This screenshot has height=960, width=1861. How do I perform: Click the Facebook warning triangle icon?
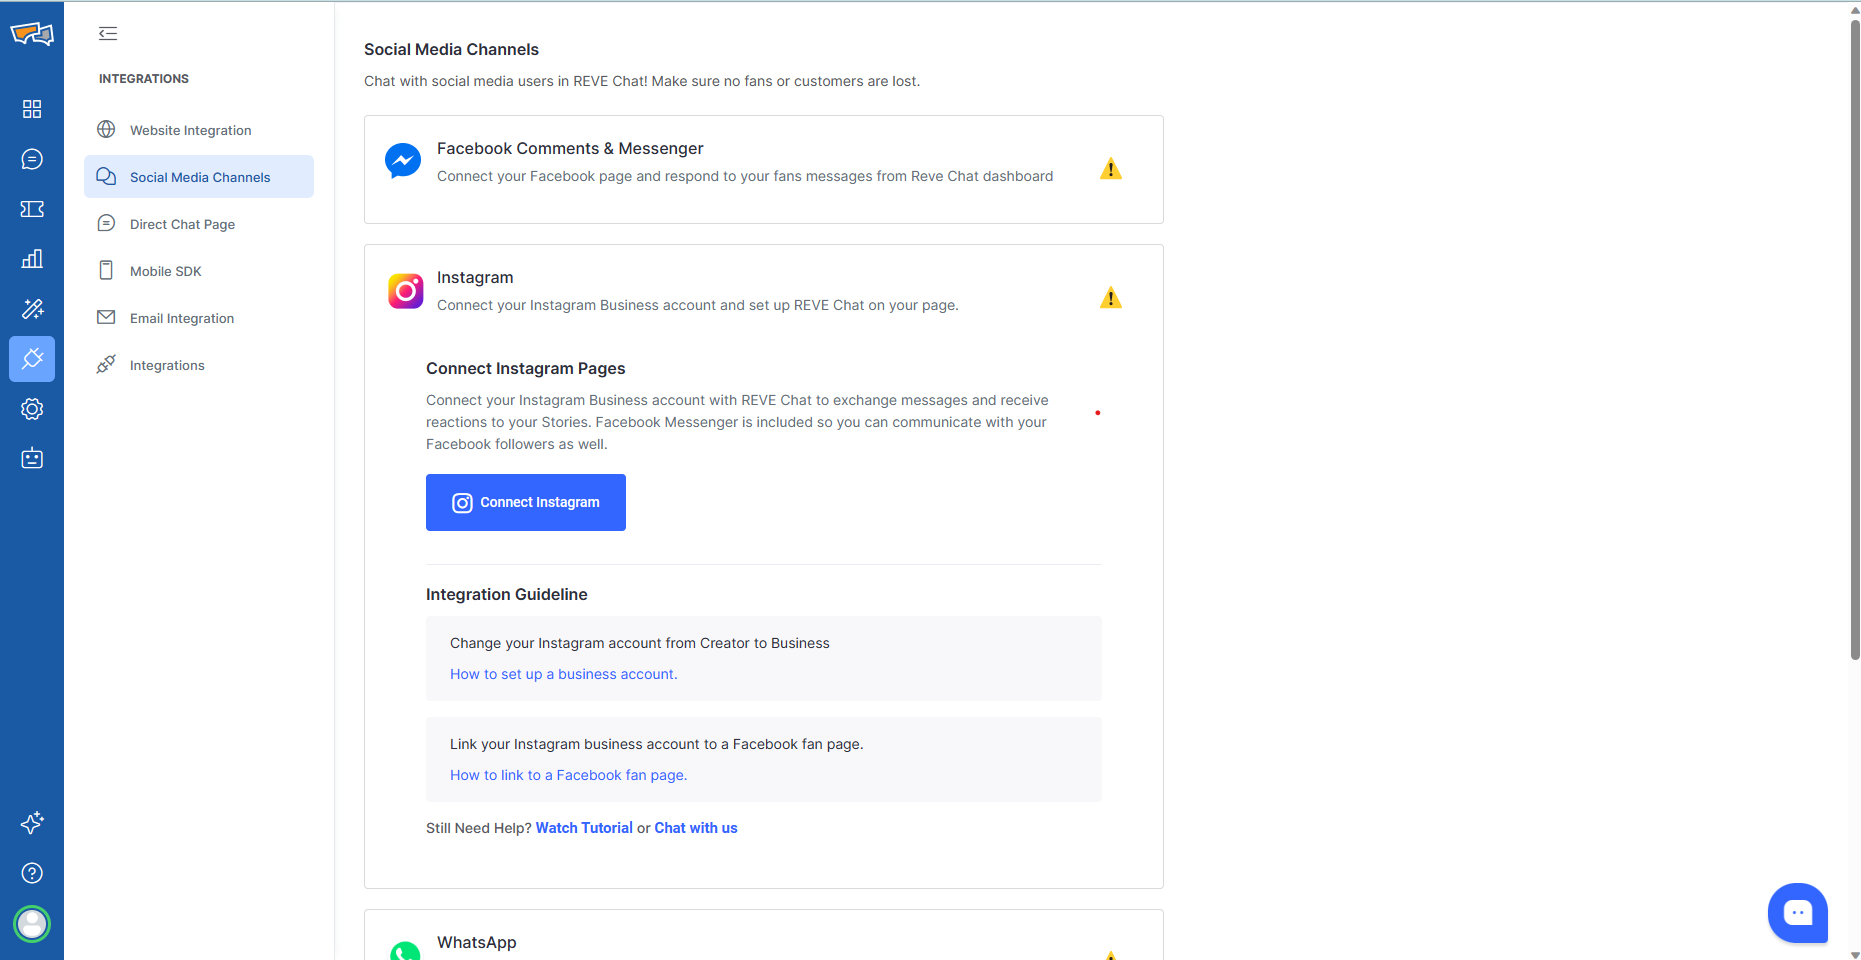tap(1111, 169)
